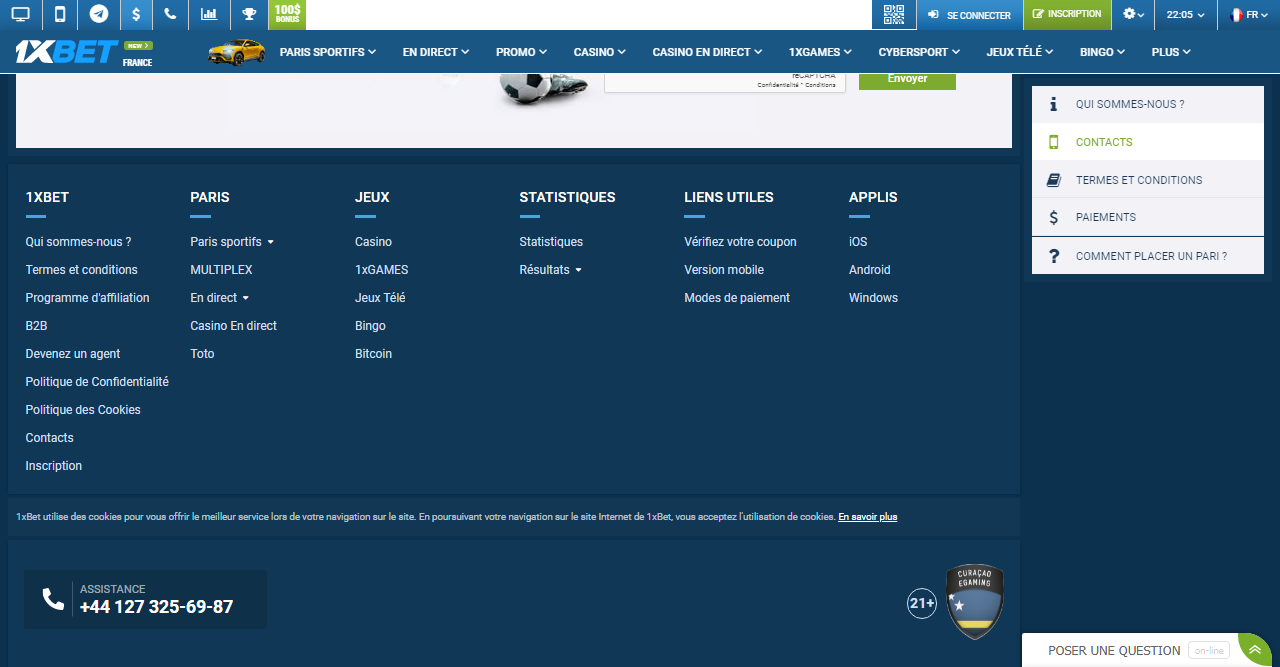Viewport: 1280px width, 667px height.
Task: Open the FR language selector
Action: [1249, 15]
